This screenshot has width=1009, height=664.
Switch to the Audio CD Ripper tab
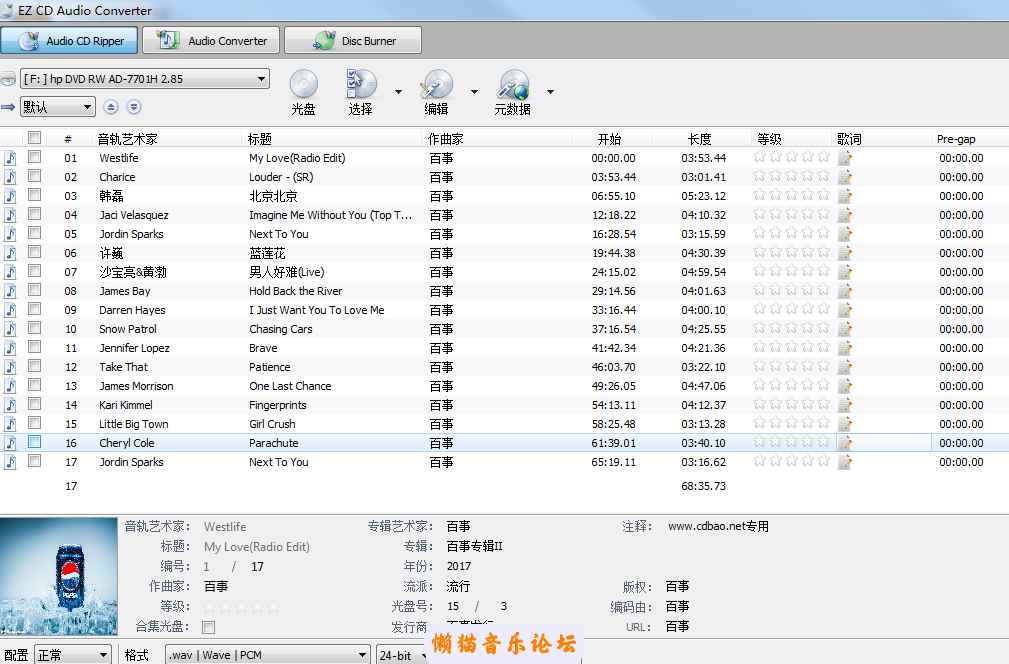click(x=69, y=41)
